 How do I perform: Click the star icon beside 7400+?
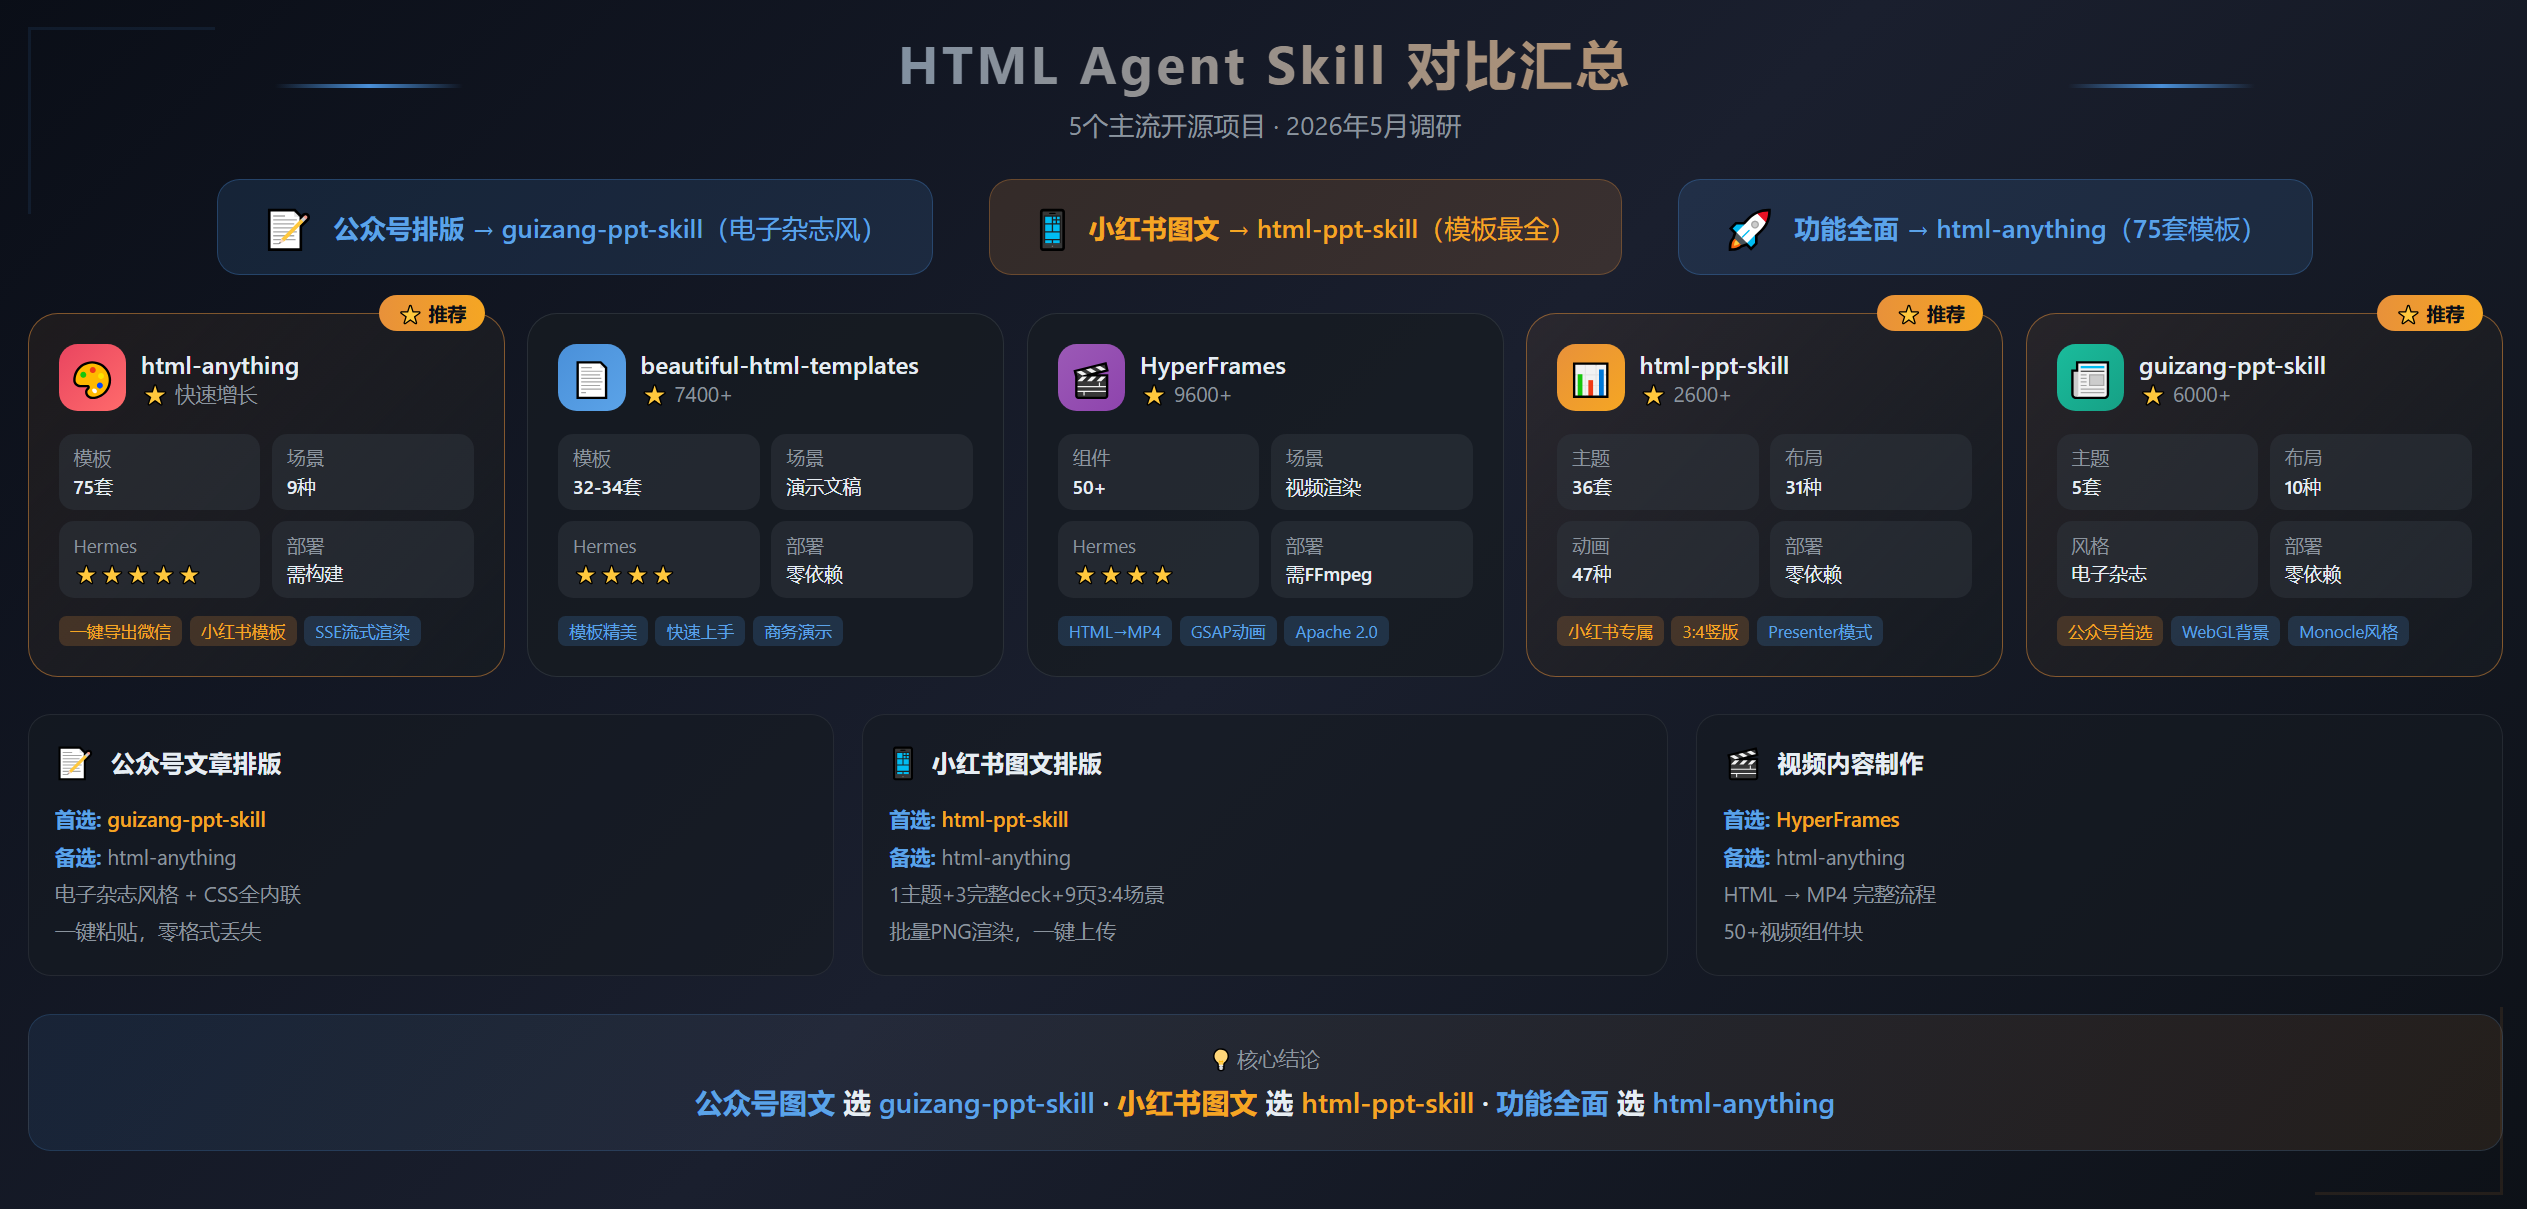(654, 396)
